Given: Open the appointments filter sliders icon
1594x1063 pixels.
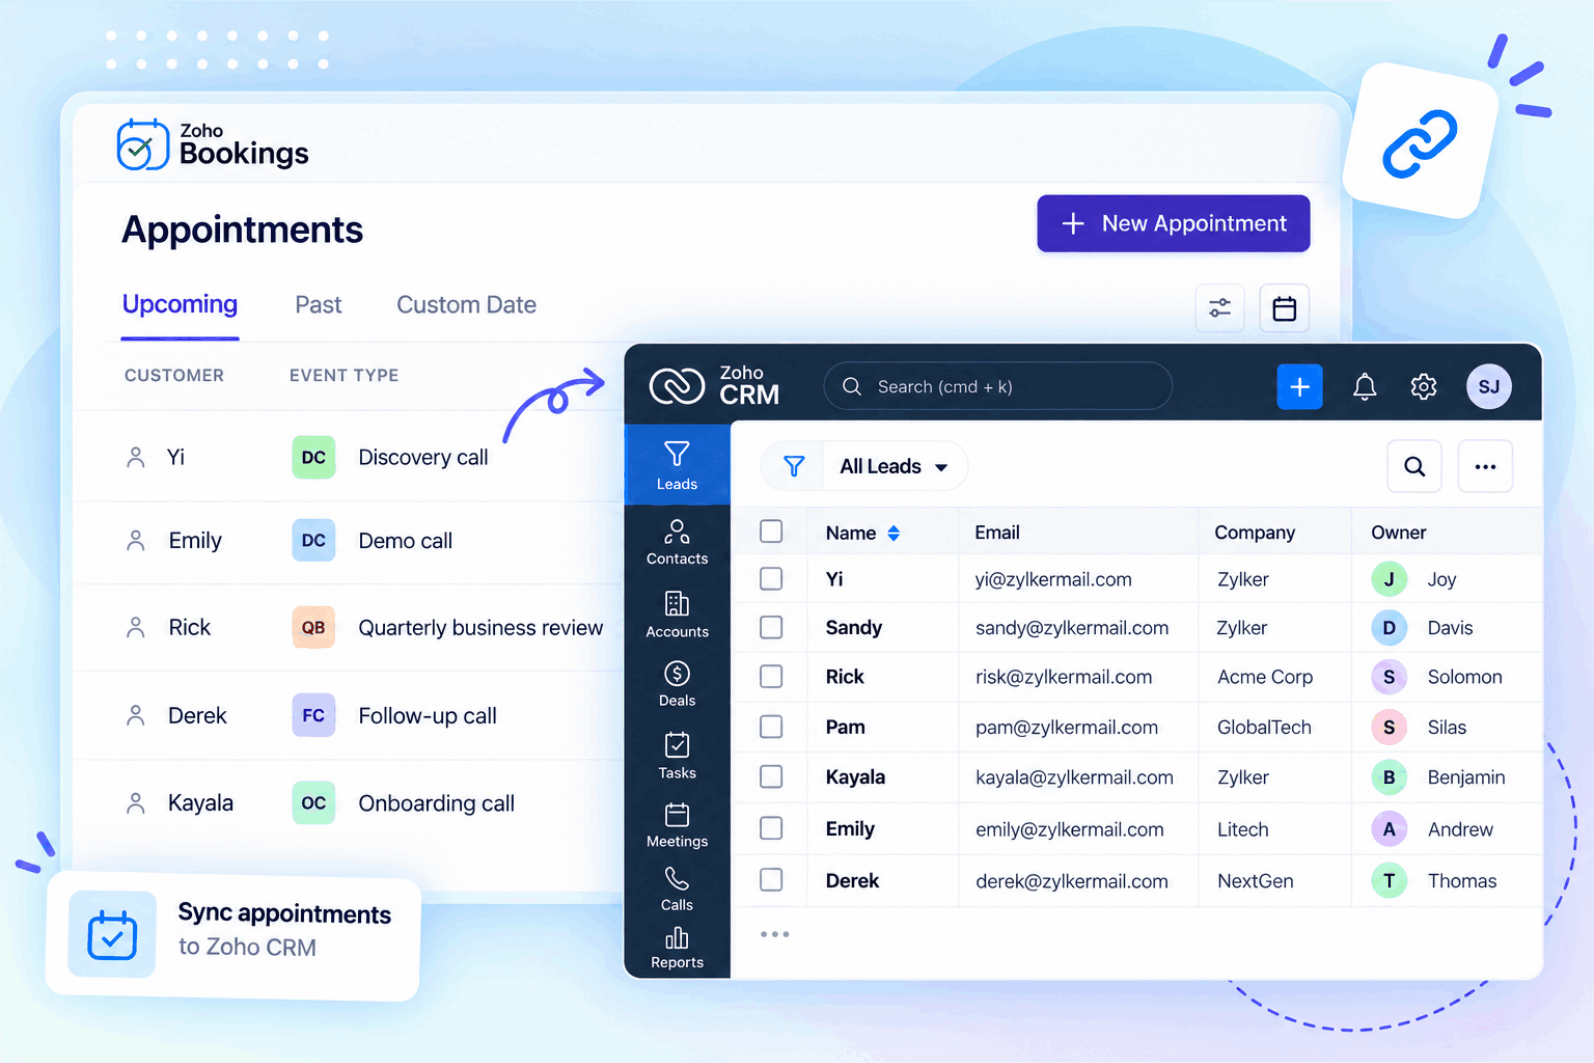Looking at the screenshot, I should [1220, 308].
